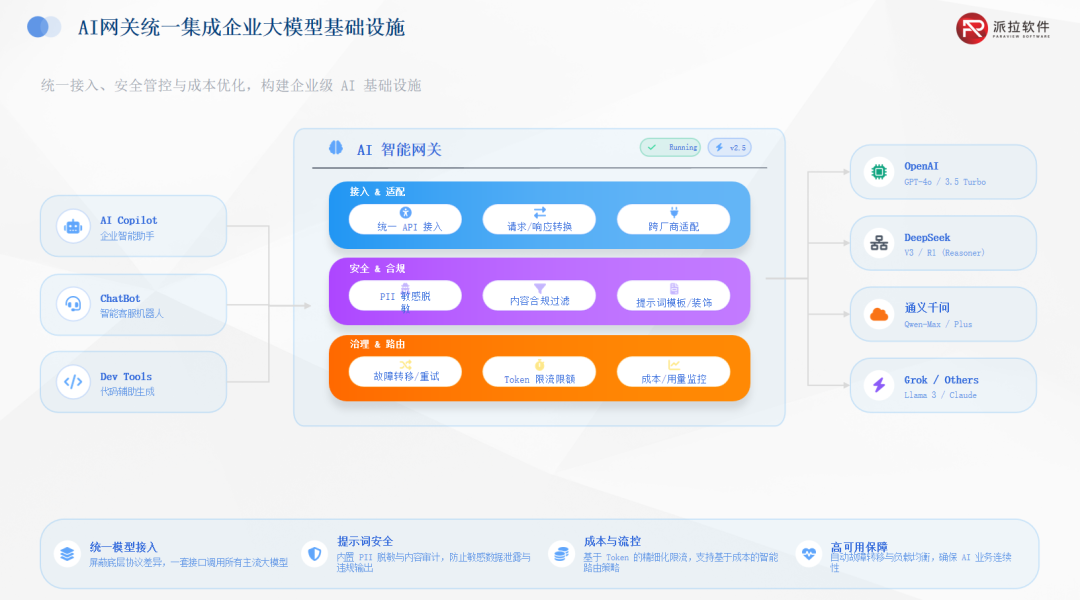Click the 治理 & 路由 section header
This screenshot has height=600, width=1080.
click(377, 344)
